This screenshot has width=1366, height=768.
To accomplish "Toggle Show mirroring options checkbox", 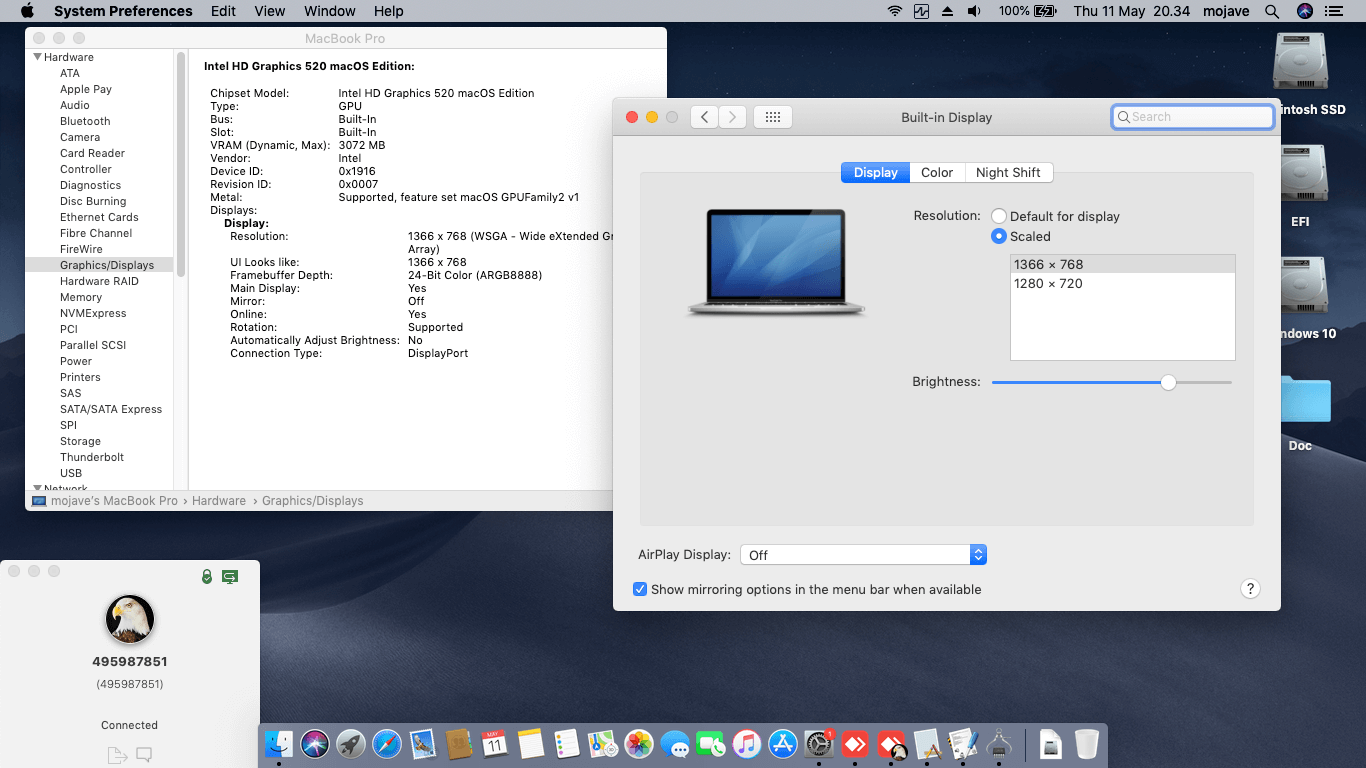I will (x=640, y=589).
